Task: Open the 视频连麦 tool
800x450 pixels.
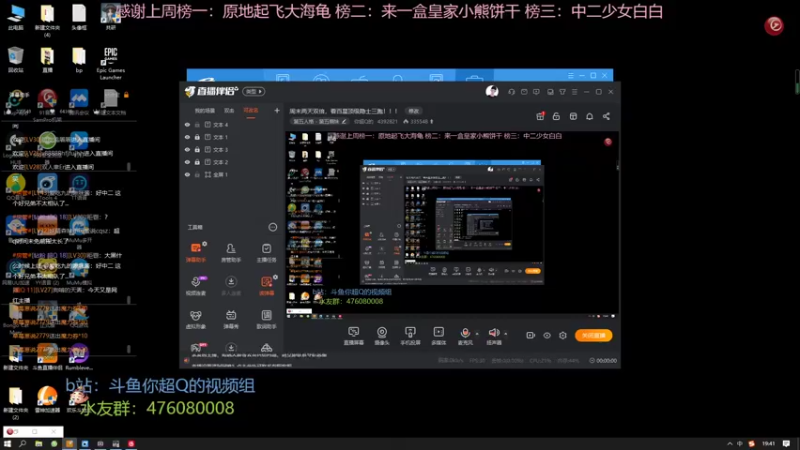Action: click(x=196, y=286)
